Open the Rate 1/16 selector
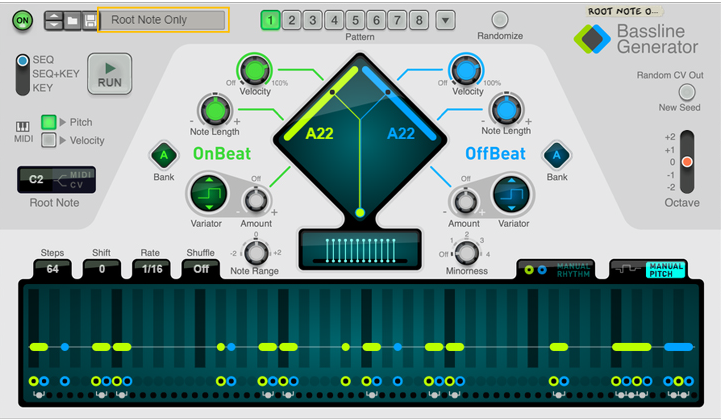The image size is (721, 419). (x=154, y=268)
